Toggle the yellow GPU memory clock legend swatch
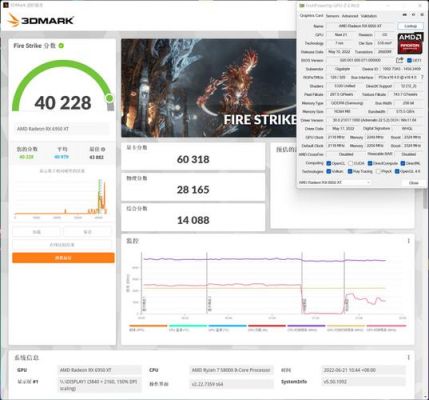The width and height of the screenshot is (429, 400). point(346,326)
